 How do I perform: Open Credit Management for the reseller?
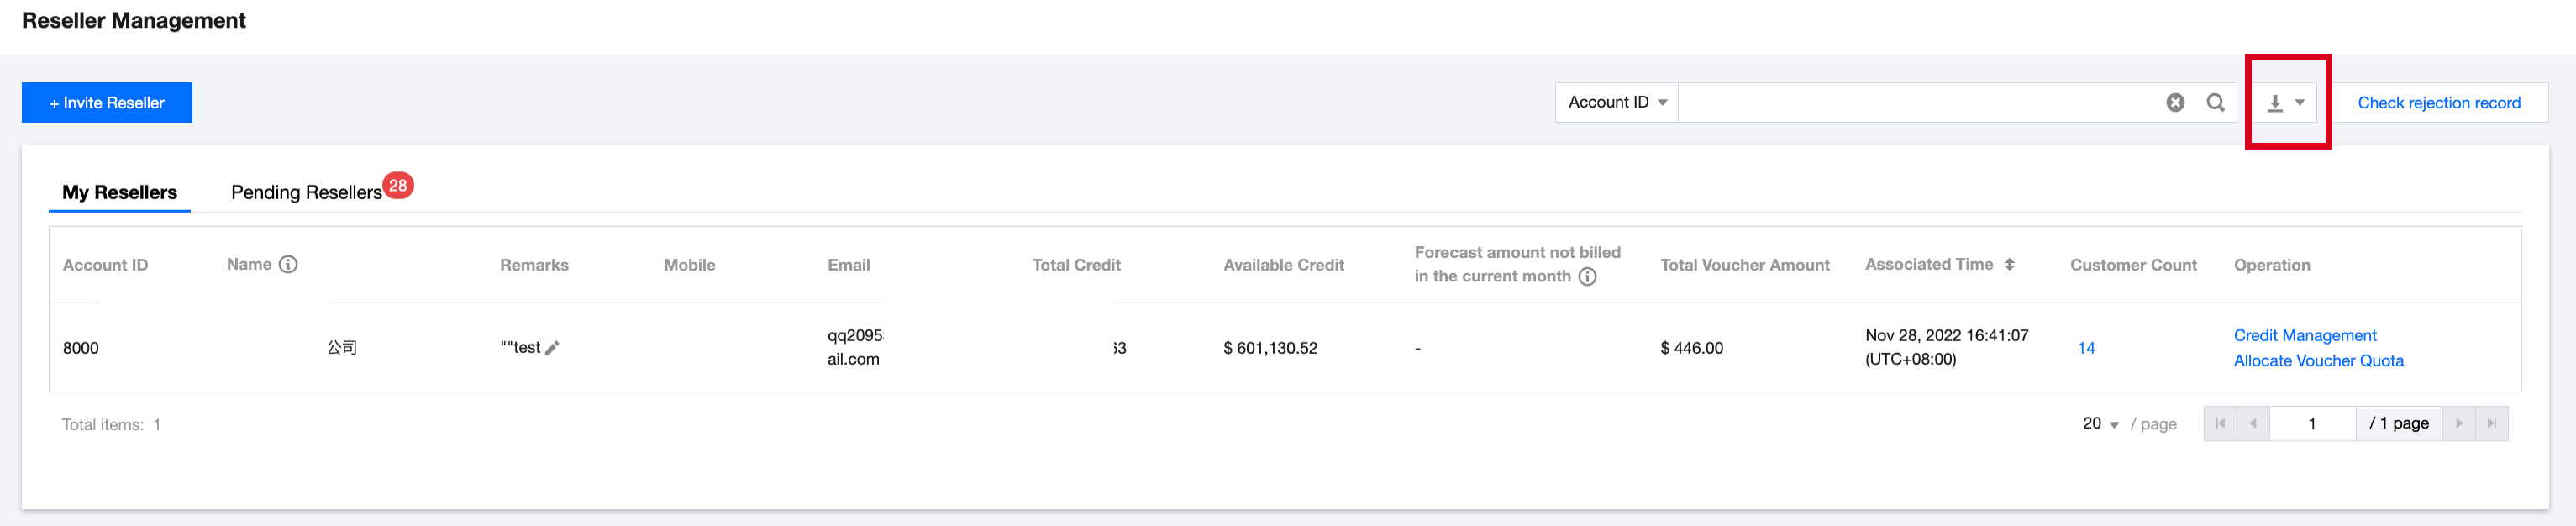(2304, 335)
